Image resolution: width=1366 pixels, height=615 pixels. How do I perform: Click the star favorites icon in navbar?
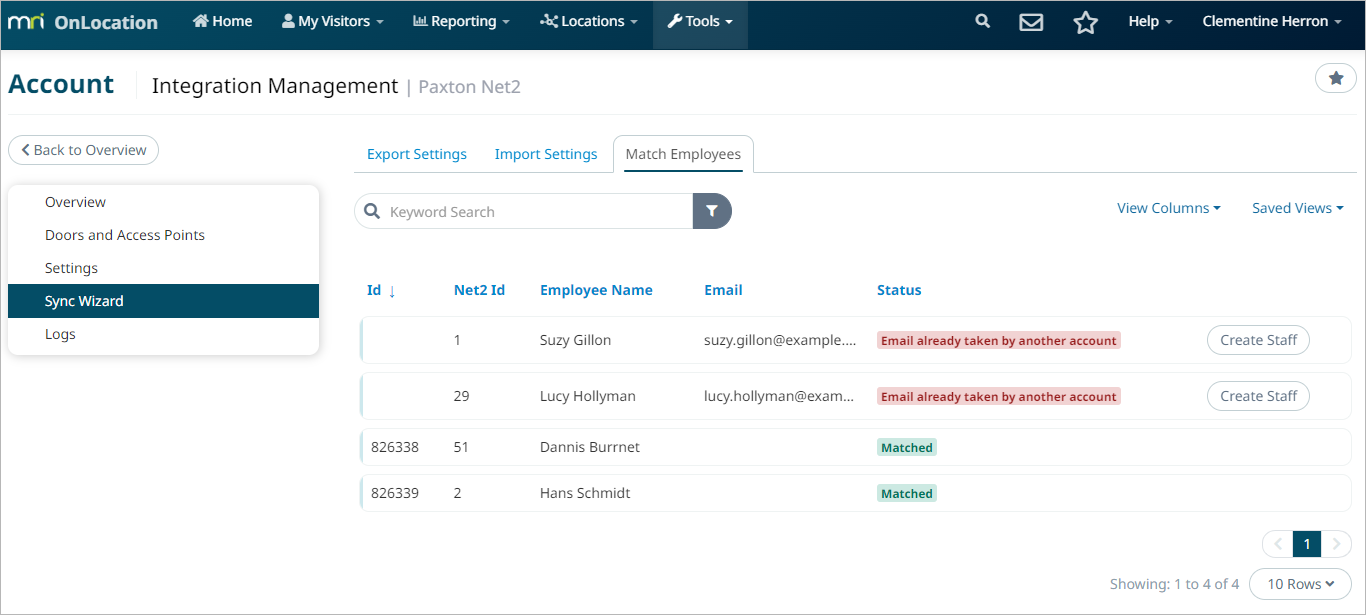click(x=1085, y=22)
